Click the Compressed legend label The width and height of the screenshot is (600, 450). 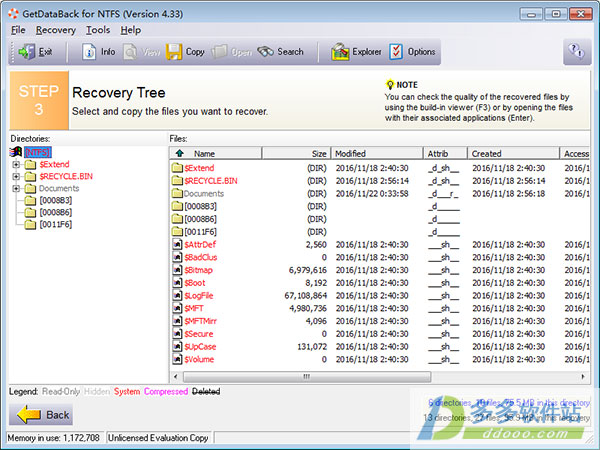click(166, 391)
